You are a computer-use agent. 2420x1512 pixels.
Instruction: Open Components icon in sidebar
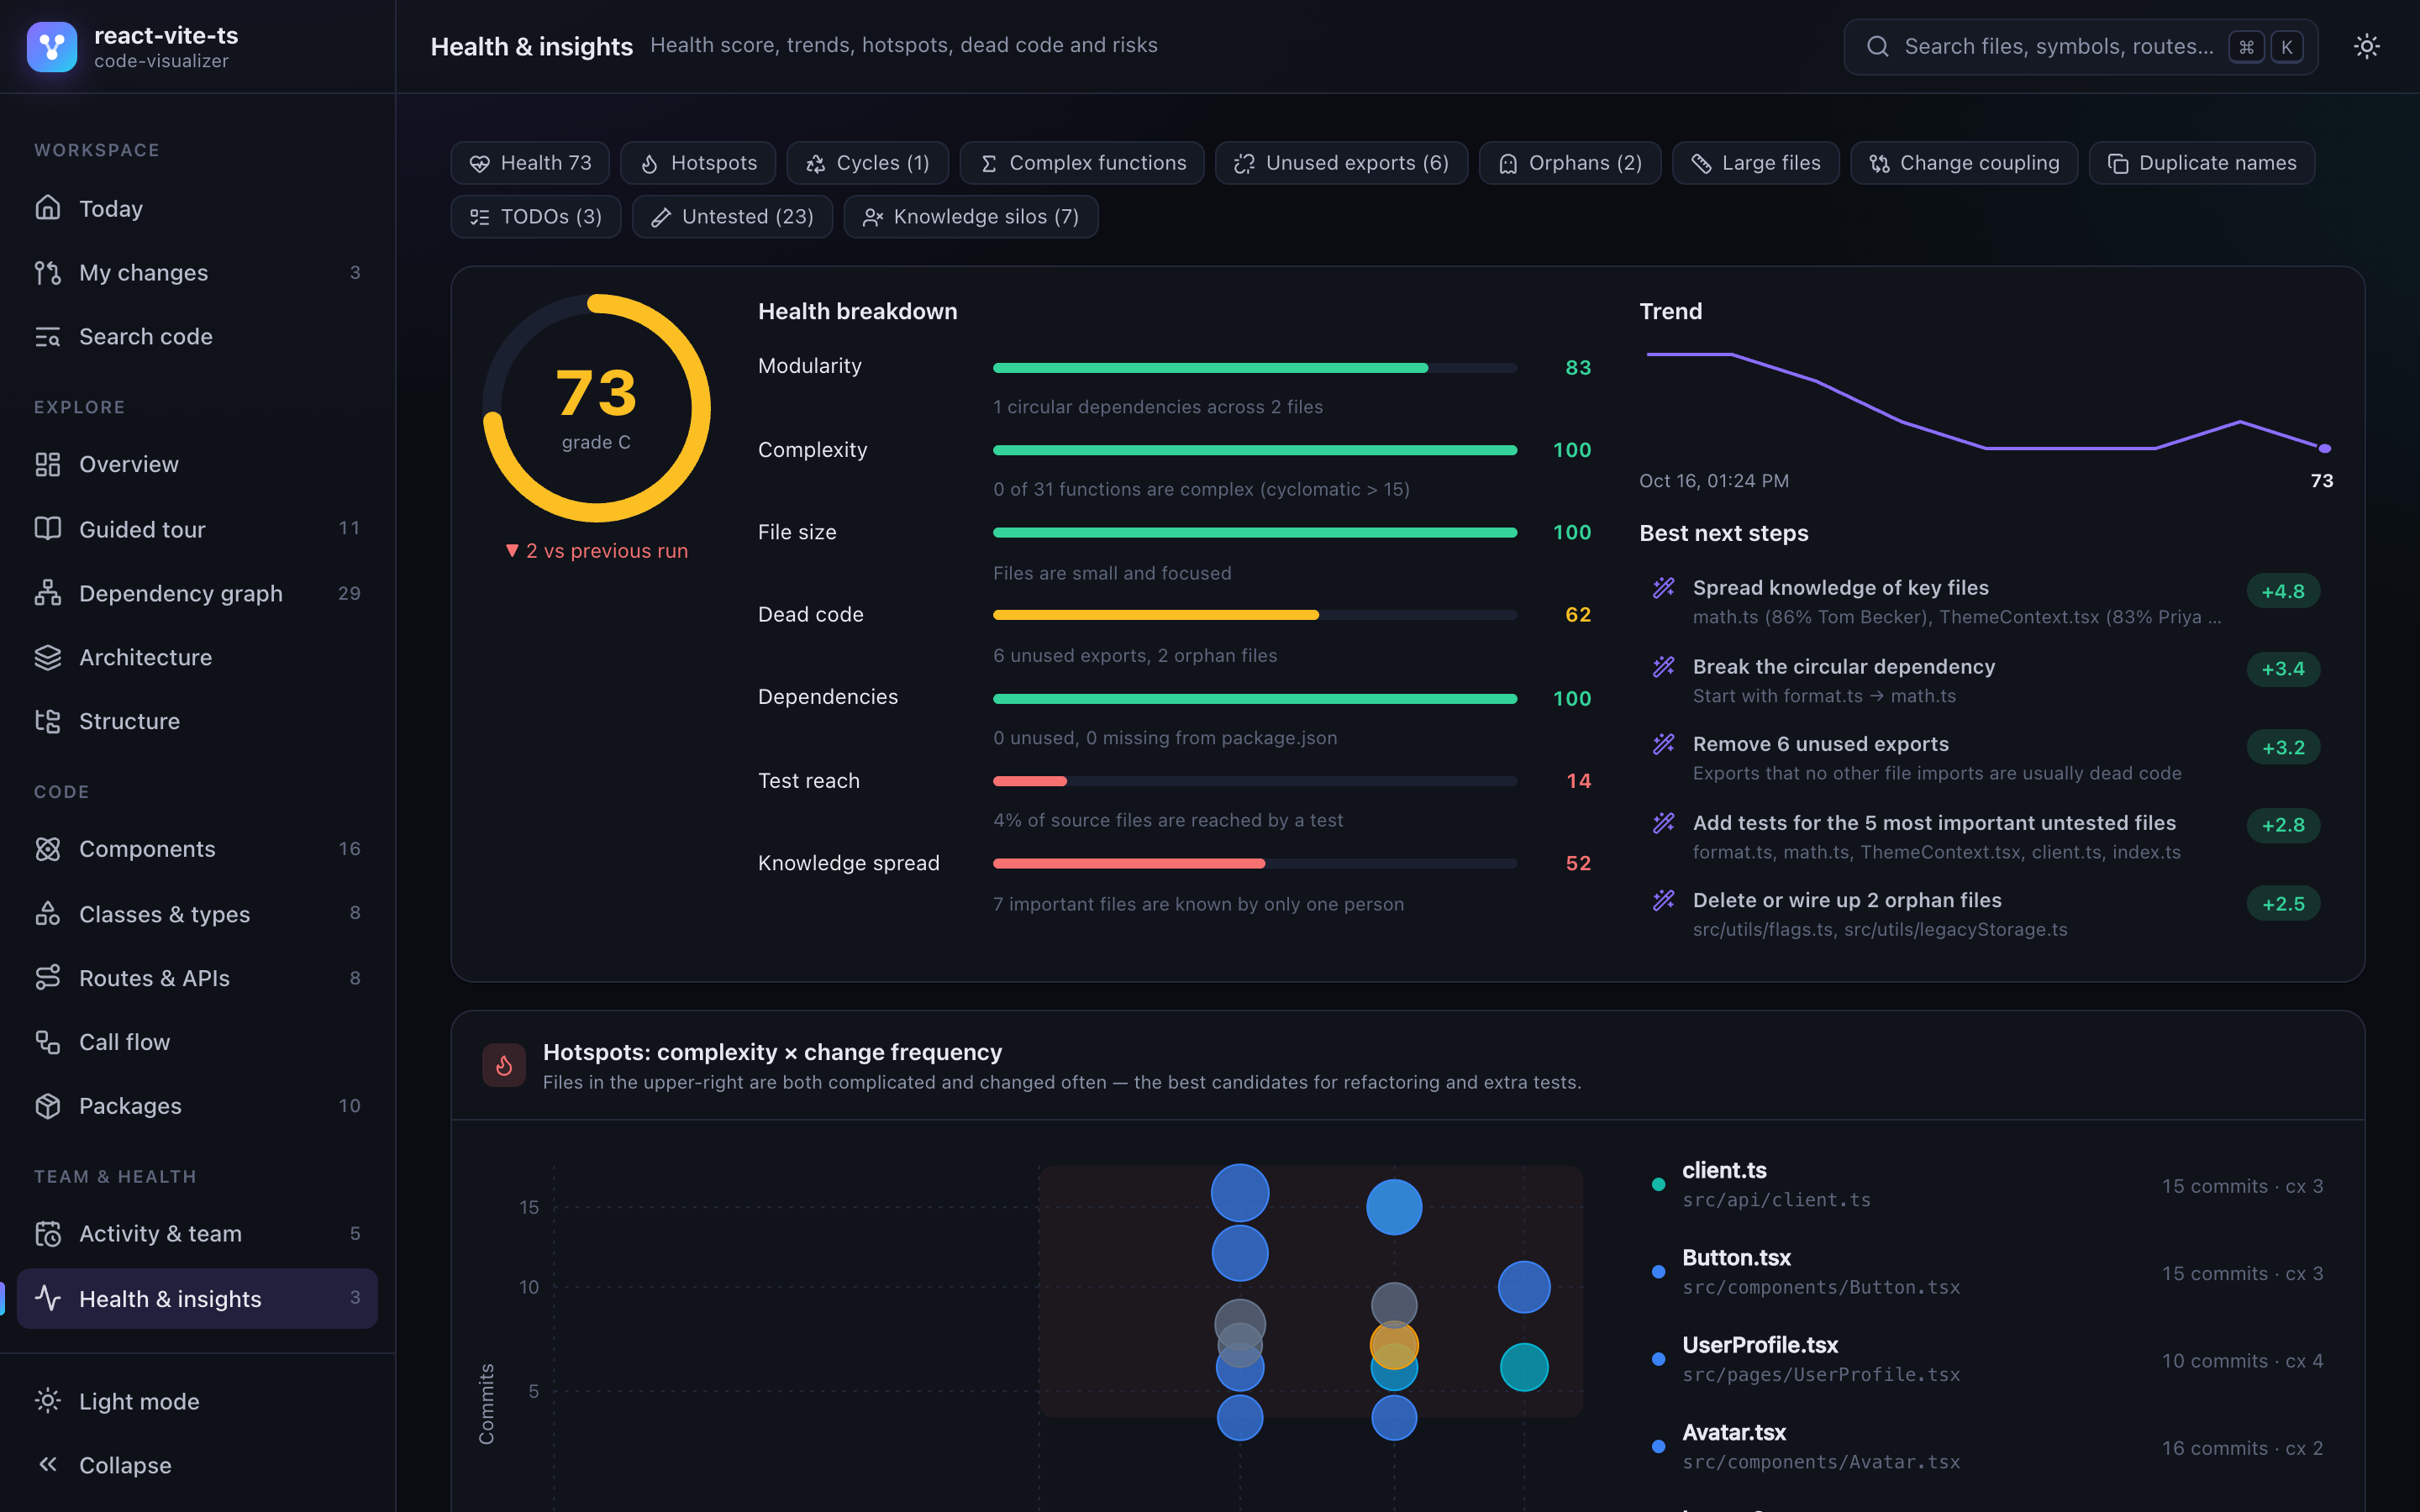48,849
